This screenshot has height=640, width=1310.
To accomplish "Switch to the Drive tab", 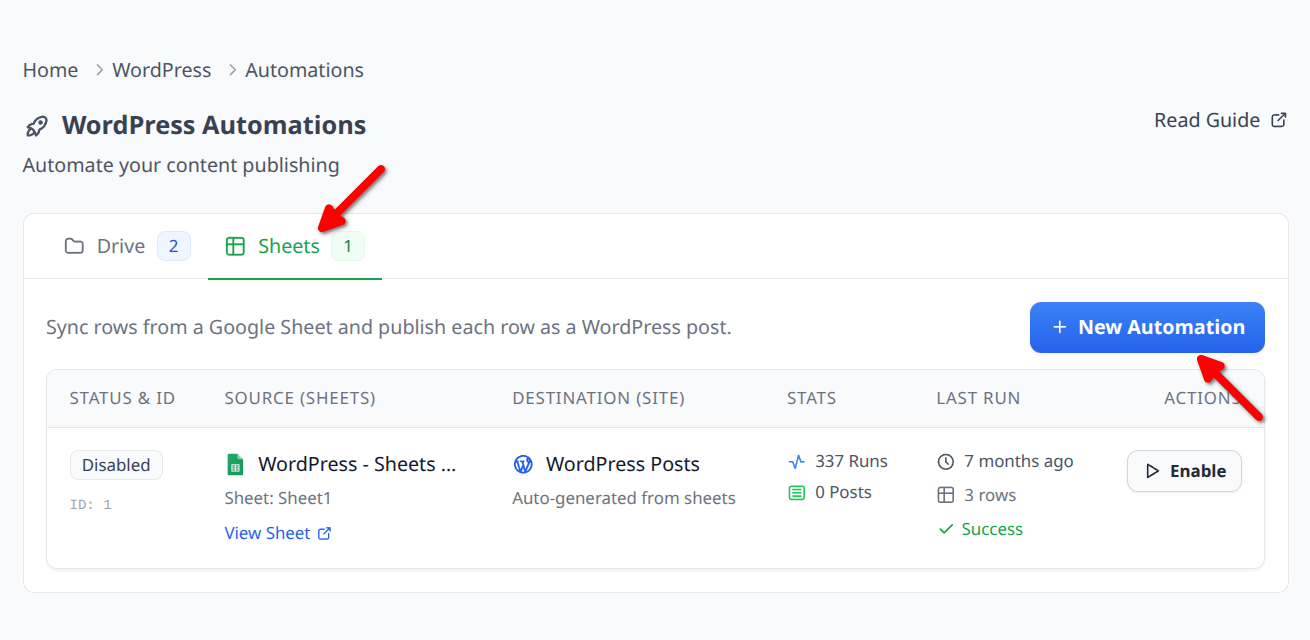I will pyautogui.click(x=121, y=246).
